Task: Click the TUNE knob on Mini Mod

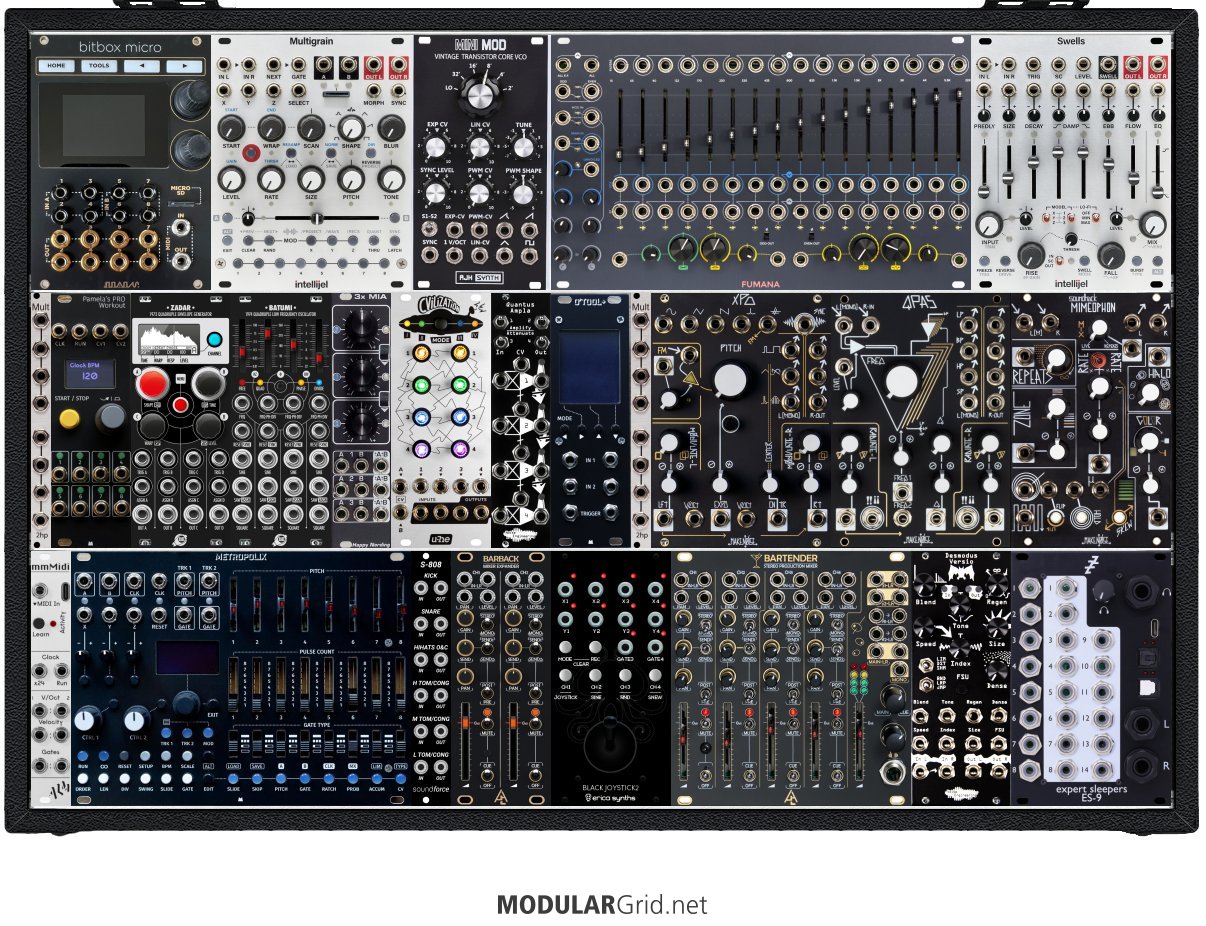Action: click(x=523, y=146)
